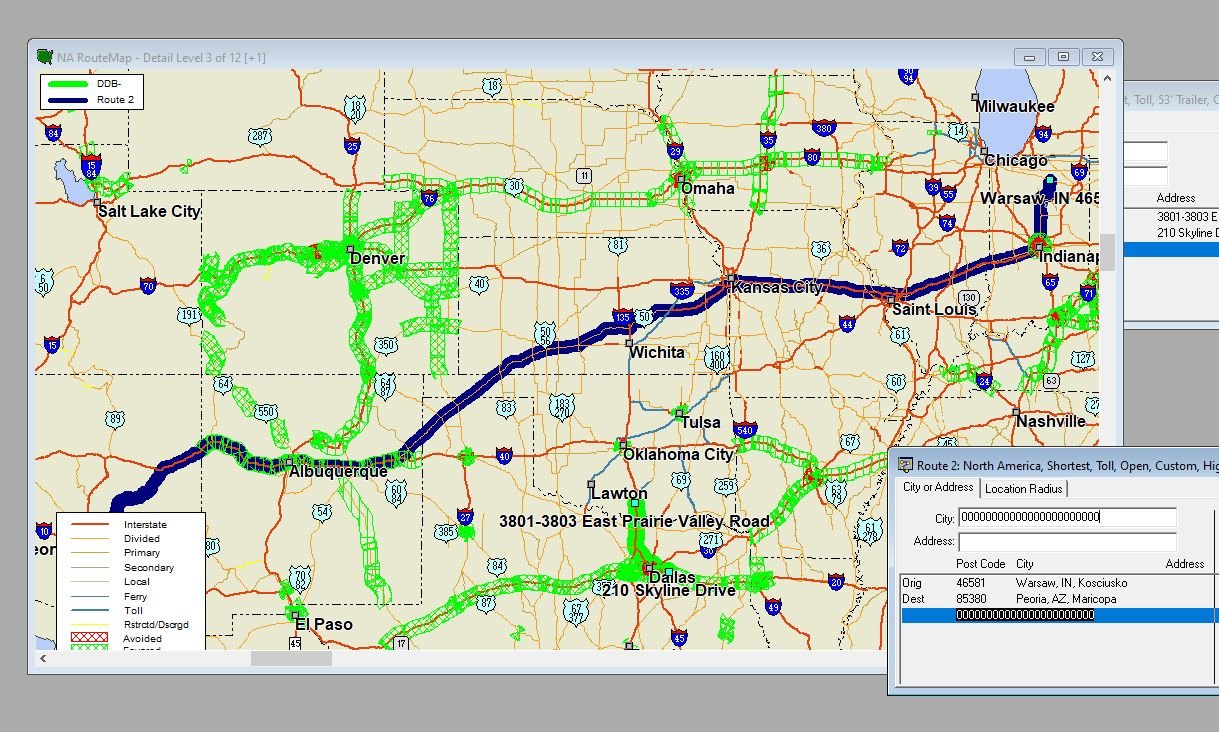1219x732 pixels.
Task: Click the City column header in Route 2
Action: click(x=1025, y=564)
